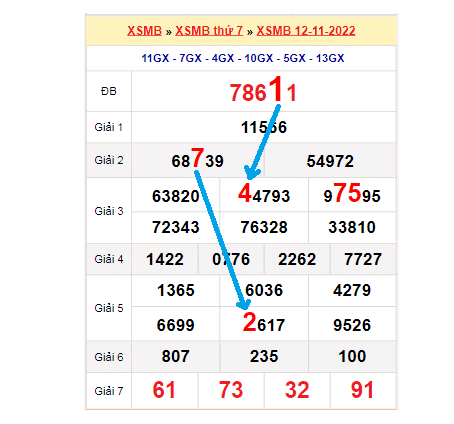This screenshot has height=424, width=454.
Task: Select the Giải 2 number 54972
Action: (x=330, y=161)
